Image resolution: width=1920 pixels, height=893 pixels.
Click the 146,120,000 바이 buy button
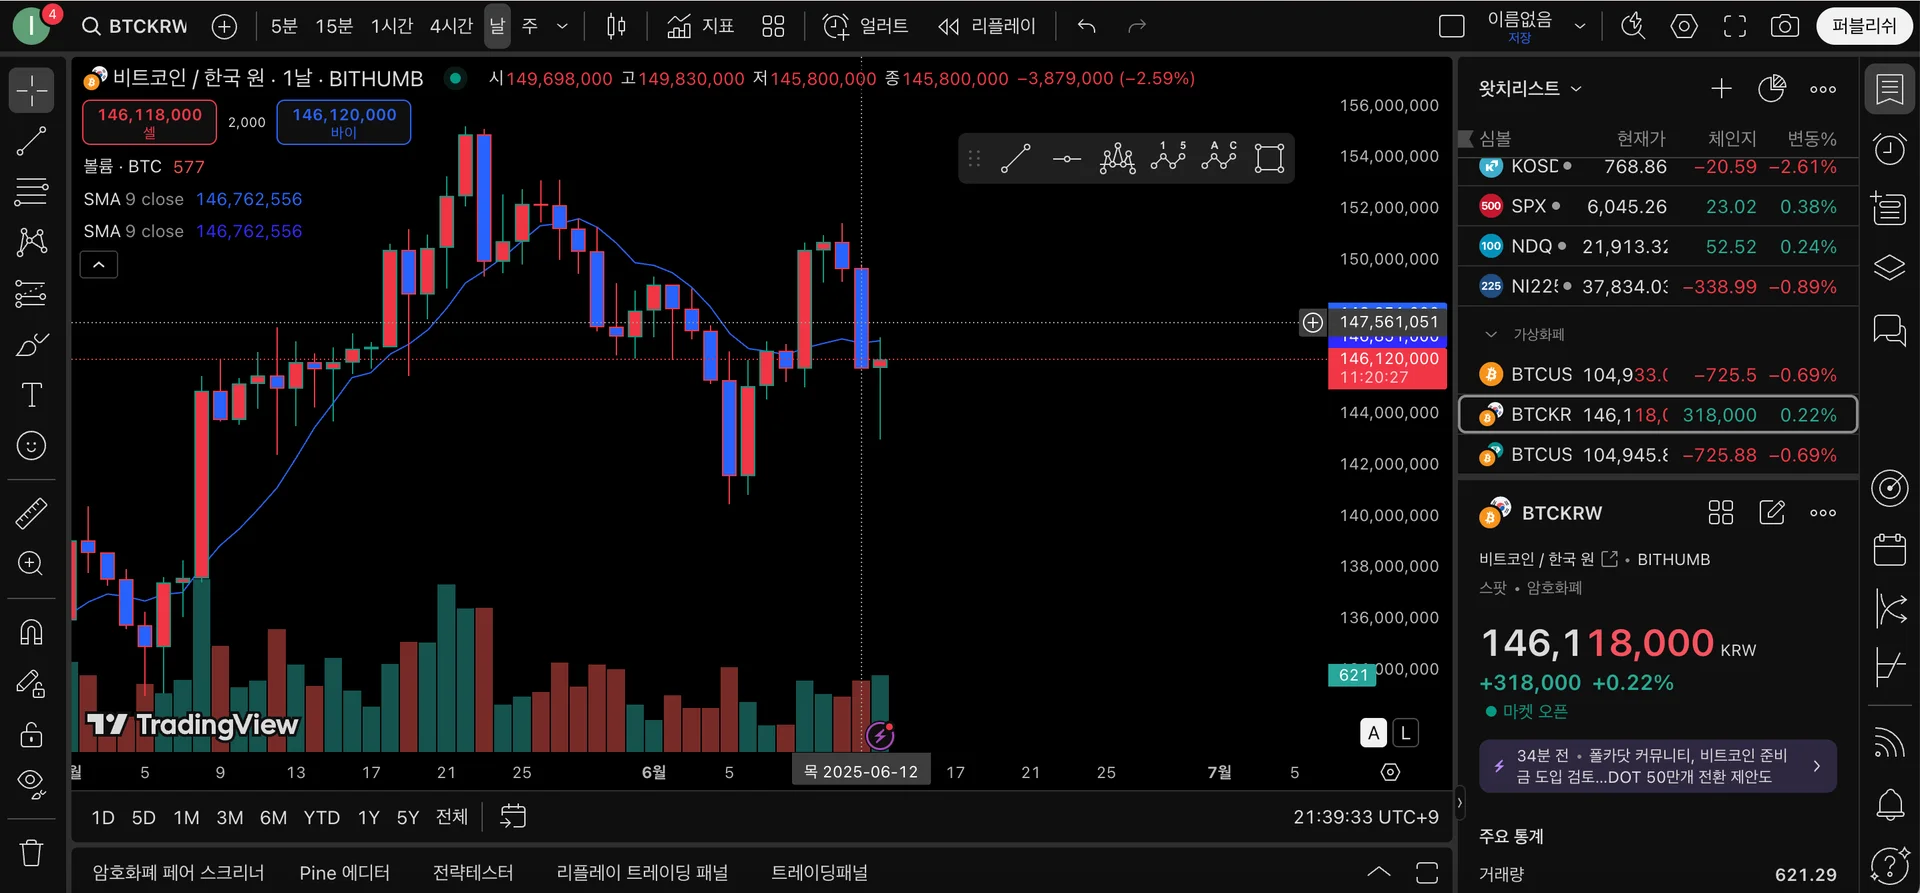(x=344, y=122)
